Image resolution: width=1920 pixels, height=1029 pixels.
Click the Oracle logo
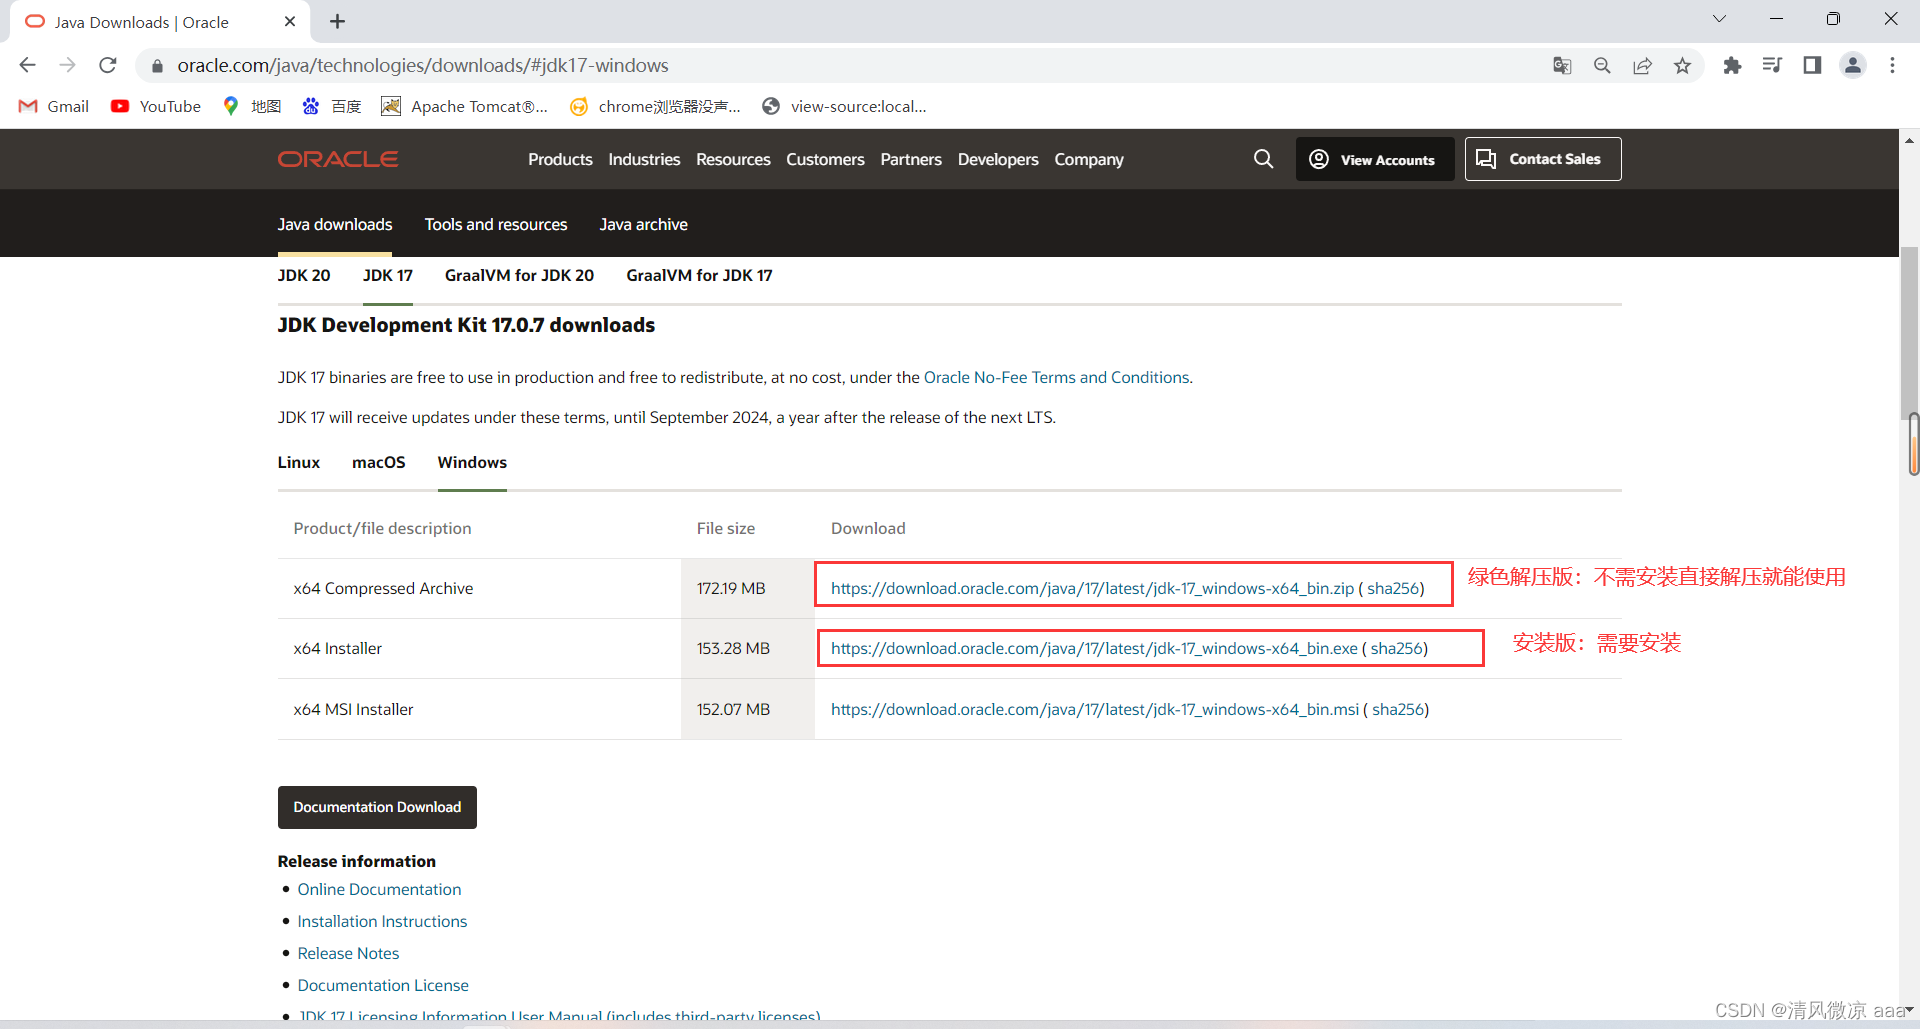pos(338,159)
